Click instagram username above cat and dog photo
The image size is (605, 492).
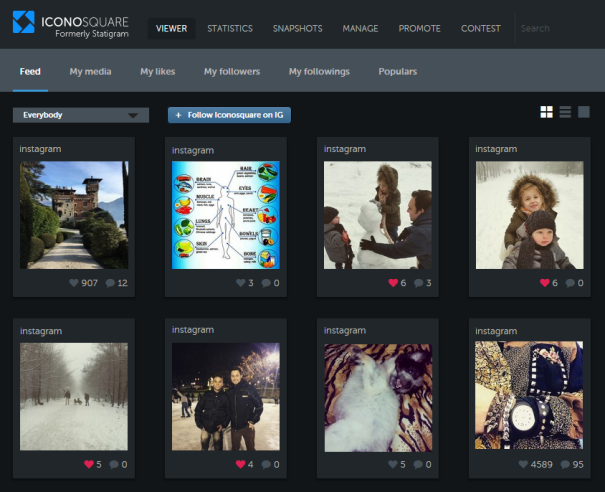click(x=345, y=331)
